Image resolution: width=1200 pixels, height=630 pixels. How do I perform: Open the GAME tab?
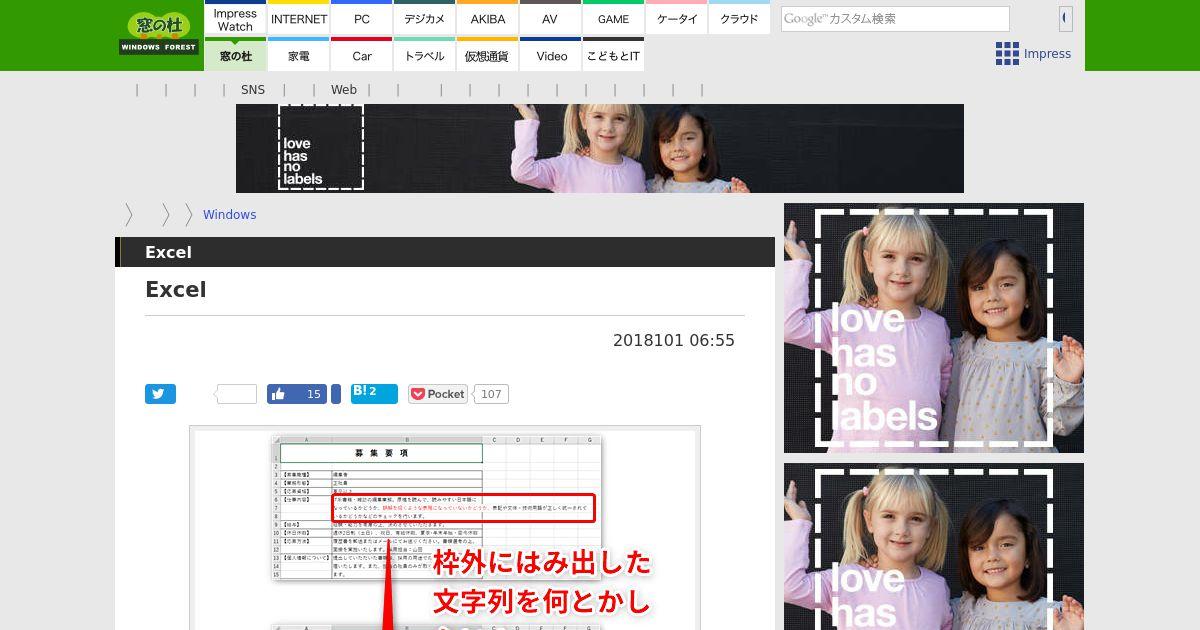click(614, 19)
